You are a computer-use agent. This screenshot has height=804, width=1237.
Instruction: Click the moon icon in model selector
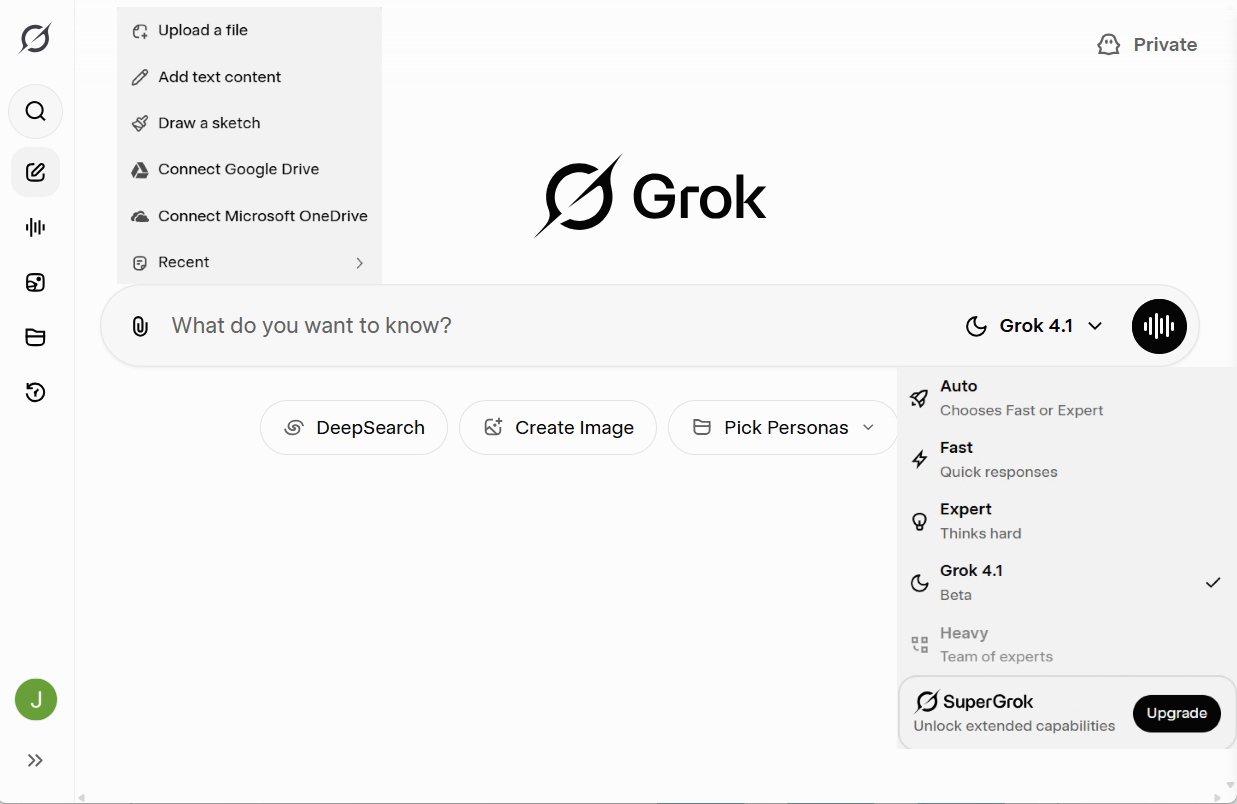976,326
